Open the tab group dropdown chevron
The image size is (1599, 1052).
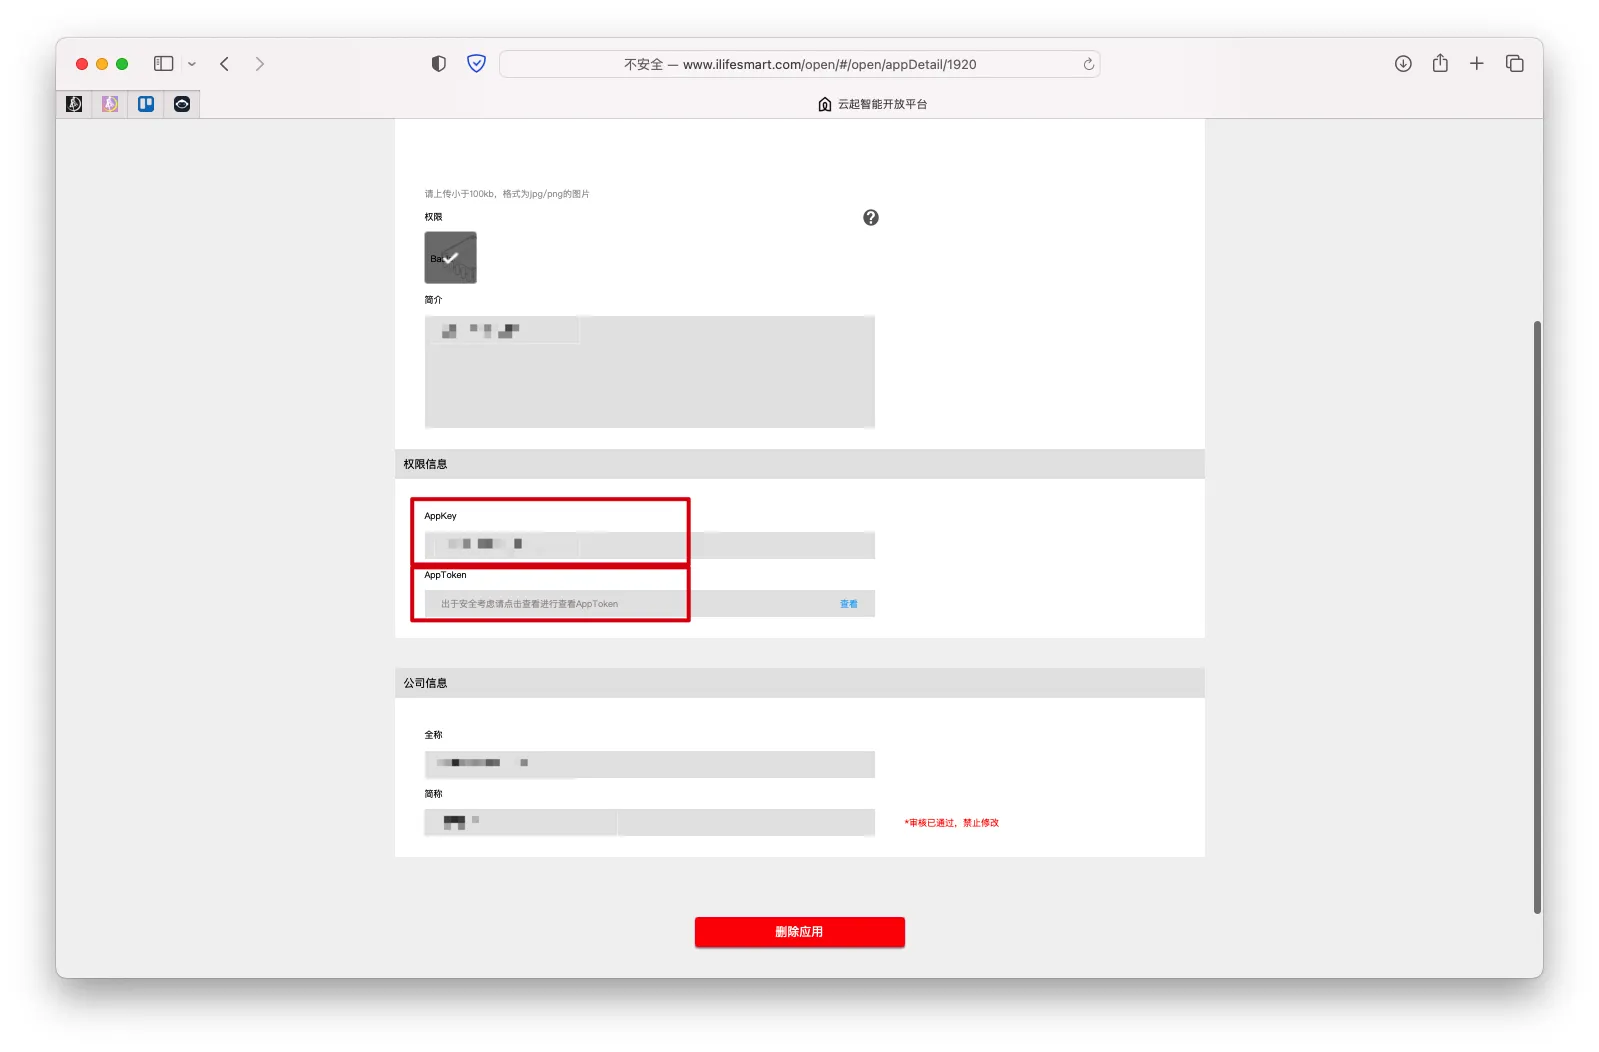point(192,64)
